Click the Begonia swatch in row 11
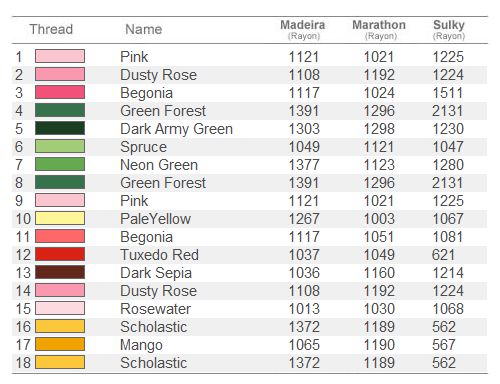This screenshot has height=384, width=500. coord(60,236)
